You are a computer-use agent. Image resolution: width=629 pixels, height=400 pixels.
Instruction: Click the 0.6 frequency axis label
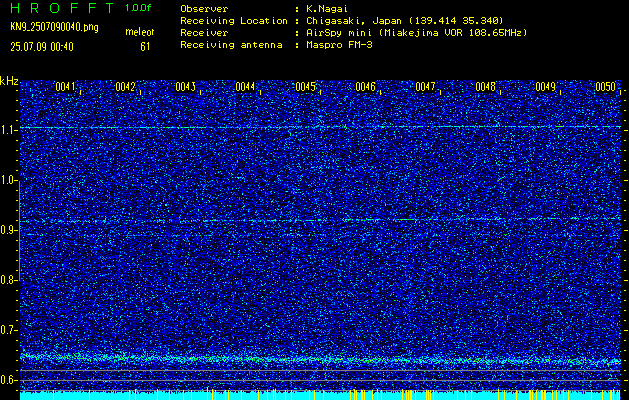click(x=8, y=380)
